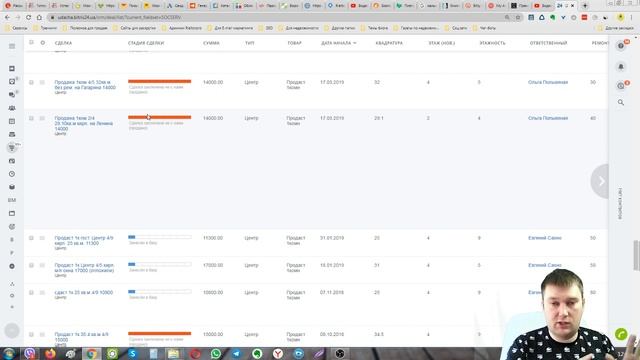Image resolution: width=640 pixels, height=360 pixels.
Task: Open the grid settings gear in the table header
Action: pyautogui.click(x=42, y=42)
